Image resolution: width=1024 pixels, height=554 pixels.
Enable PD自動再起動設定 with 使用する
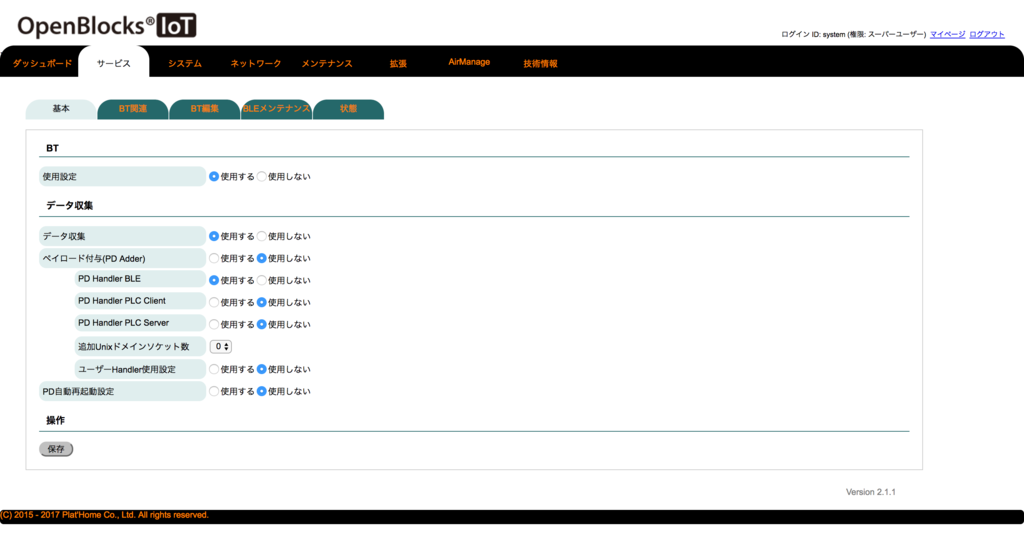click(x=214, y=391)
